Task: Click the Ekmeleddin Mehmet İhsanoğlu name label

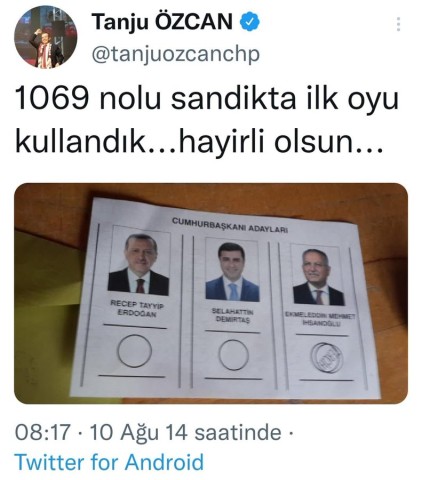Action: coord(321,319)
